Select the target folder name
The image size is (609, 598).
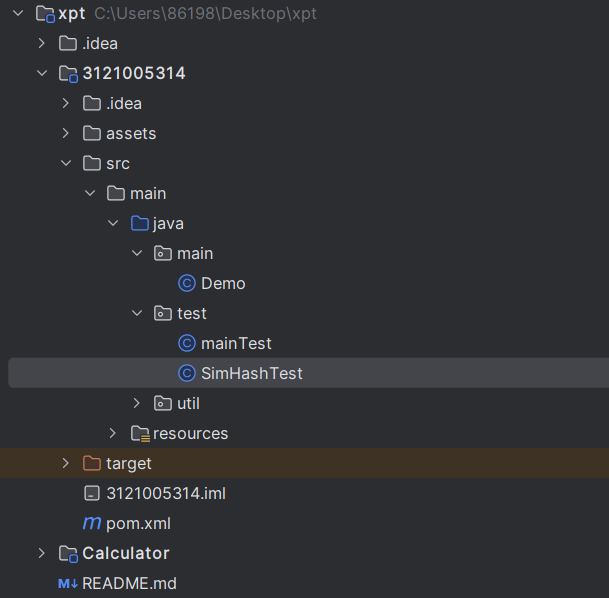(129, 463)
